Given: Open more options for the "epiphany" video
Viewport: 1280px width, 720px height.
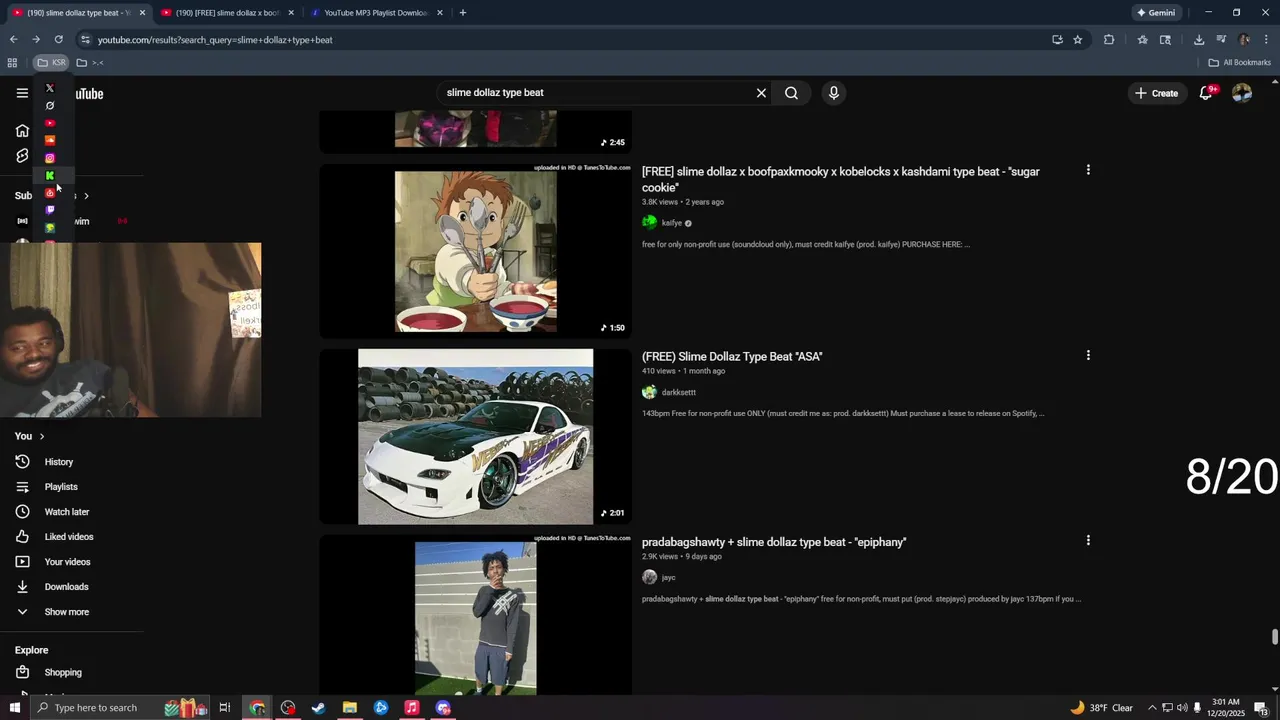Looking at the screenshot, I should pos(1088,540).
